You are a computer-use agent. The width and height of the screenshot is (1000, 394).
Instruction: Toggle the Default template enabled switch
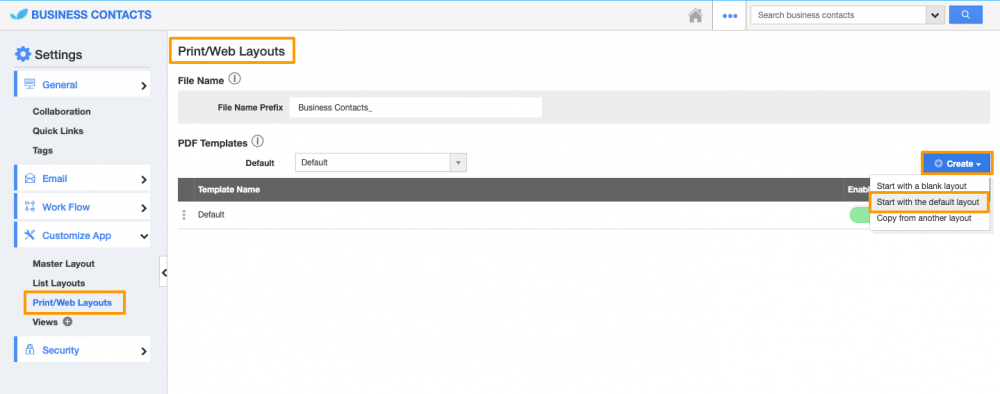(x=860, y=215)
